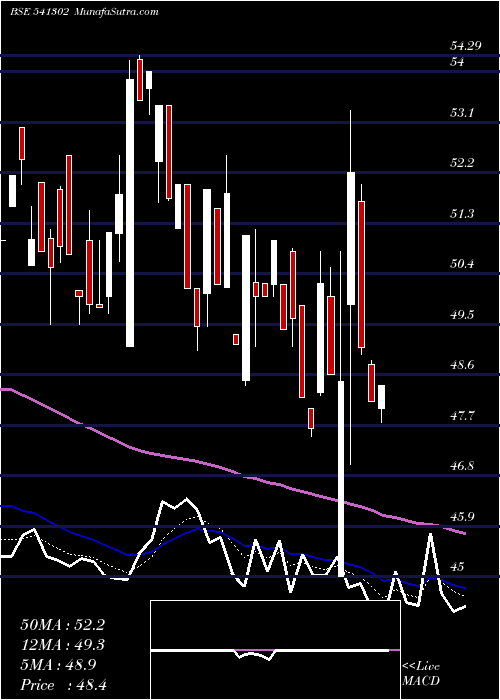Click the <<Live MACD label
This screenshot has width=500, height=700.
pyautogui.click(x=421, y=673)
